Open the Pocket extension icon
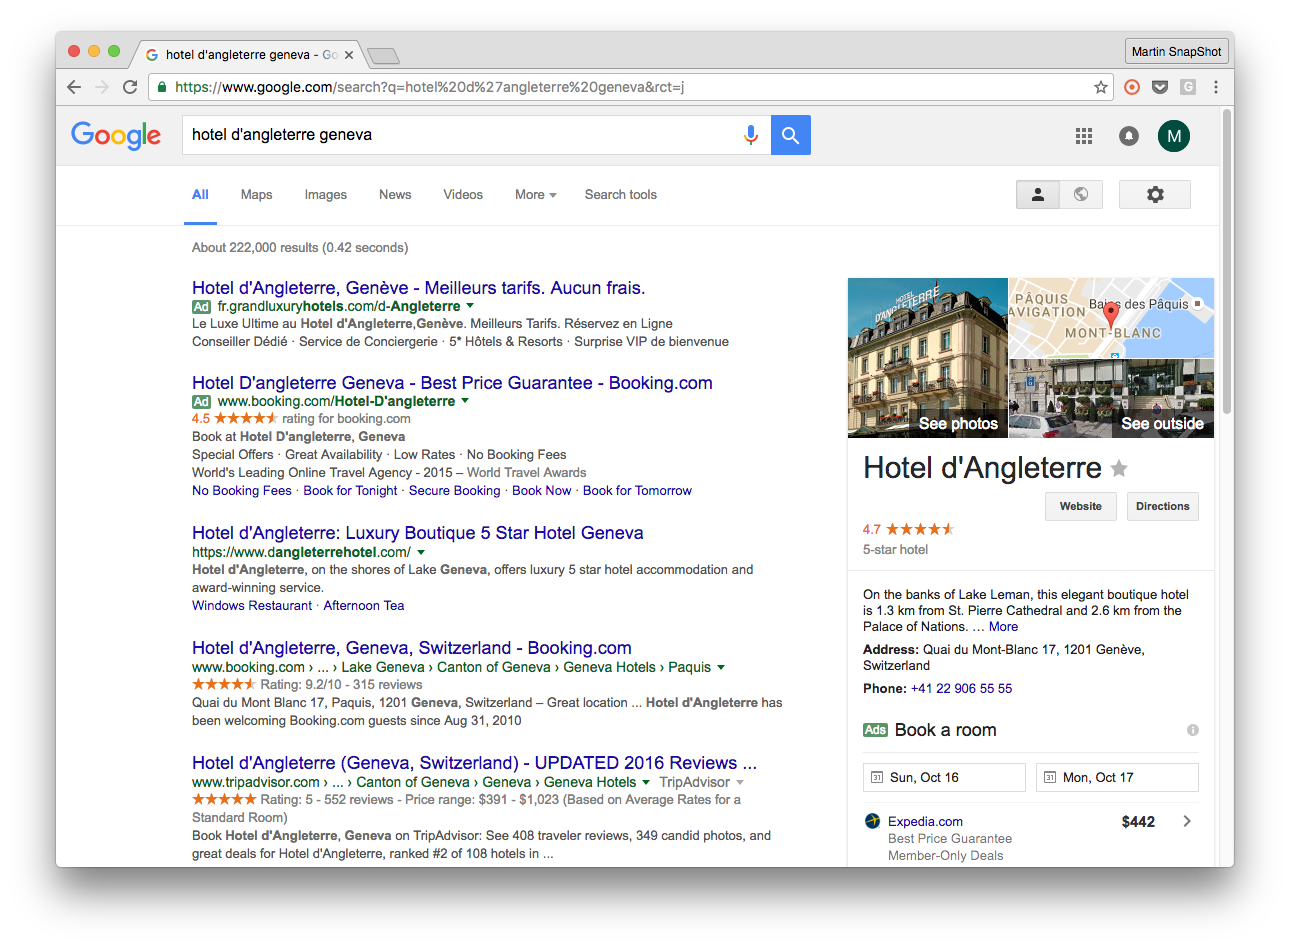The width and height of the screenshot is (1290, 947). 1160,87
